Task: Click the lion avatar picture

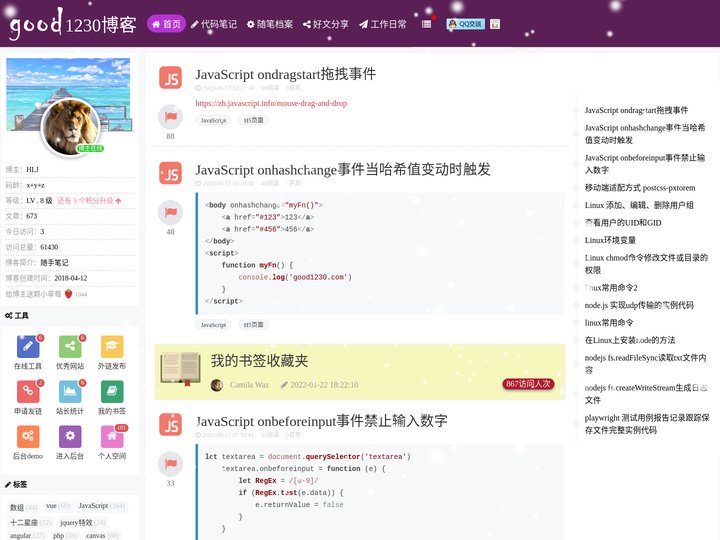Action: click(71, 127)
